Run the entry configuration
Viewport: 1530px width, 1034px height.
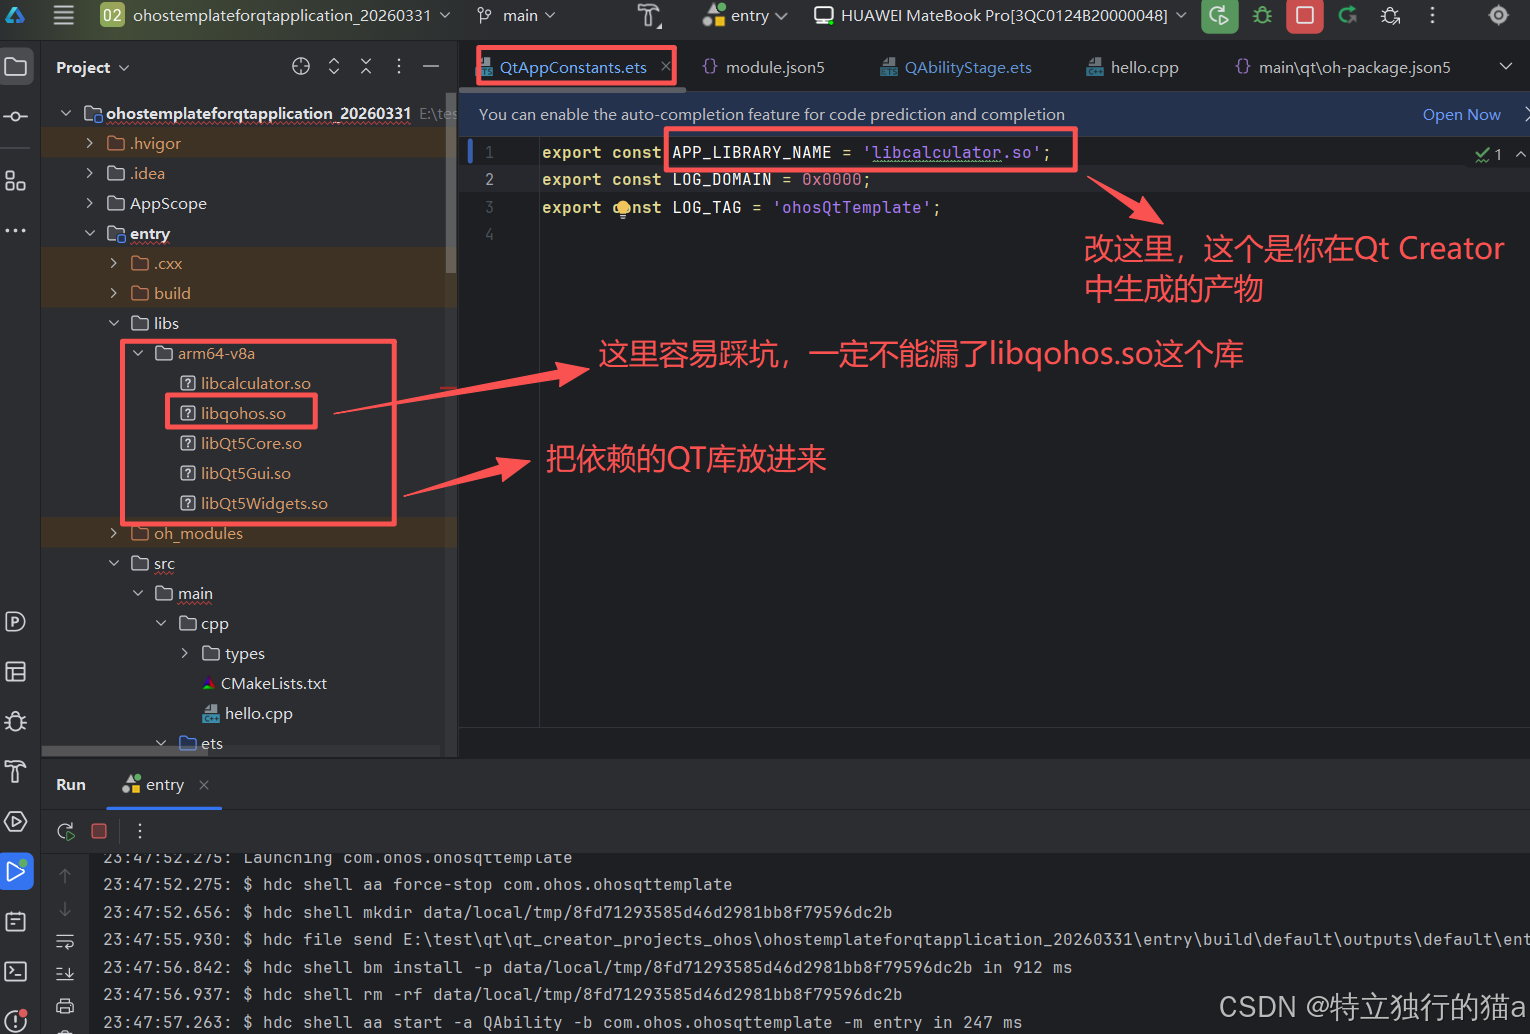pyautogui.click(x=1219, y=15)
